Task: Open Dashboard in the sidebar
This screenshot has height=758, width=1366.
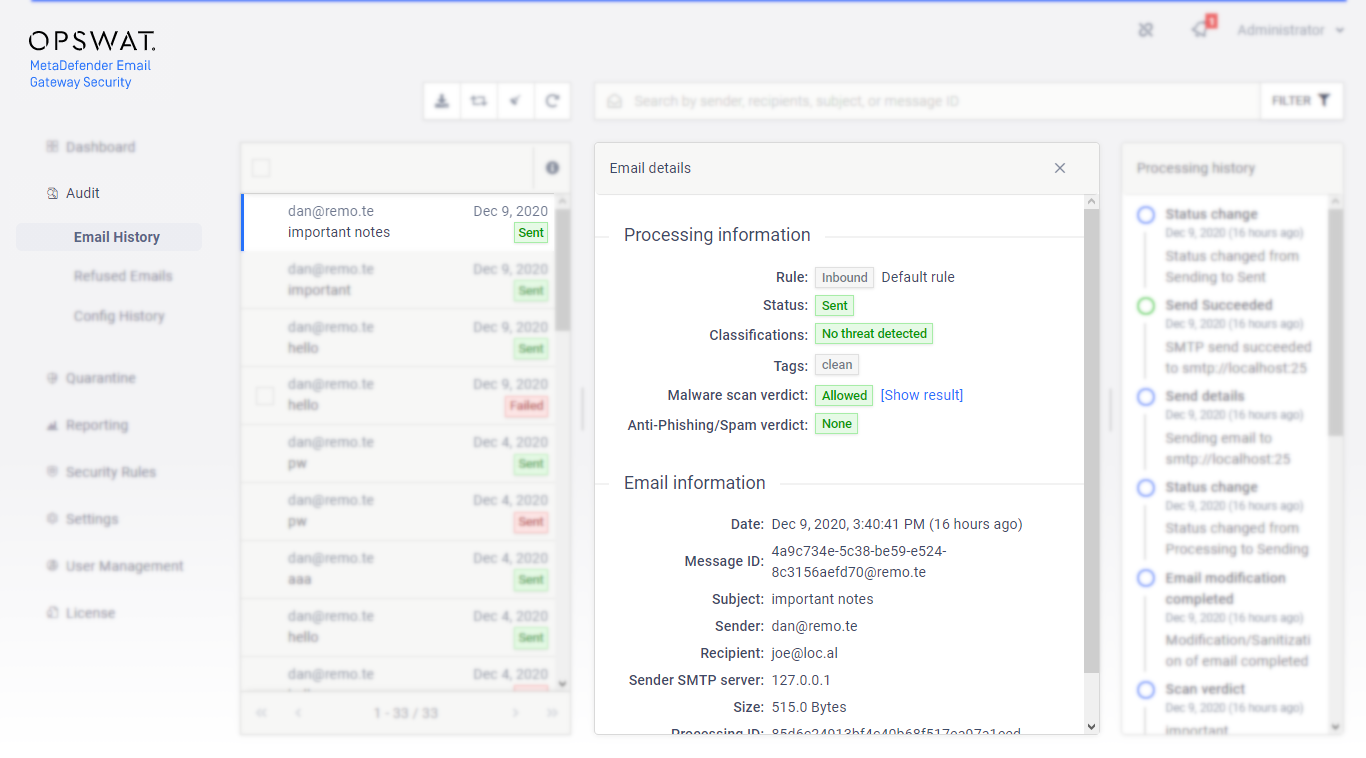Action: tap(100, 147)
